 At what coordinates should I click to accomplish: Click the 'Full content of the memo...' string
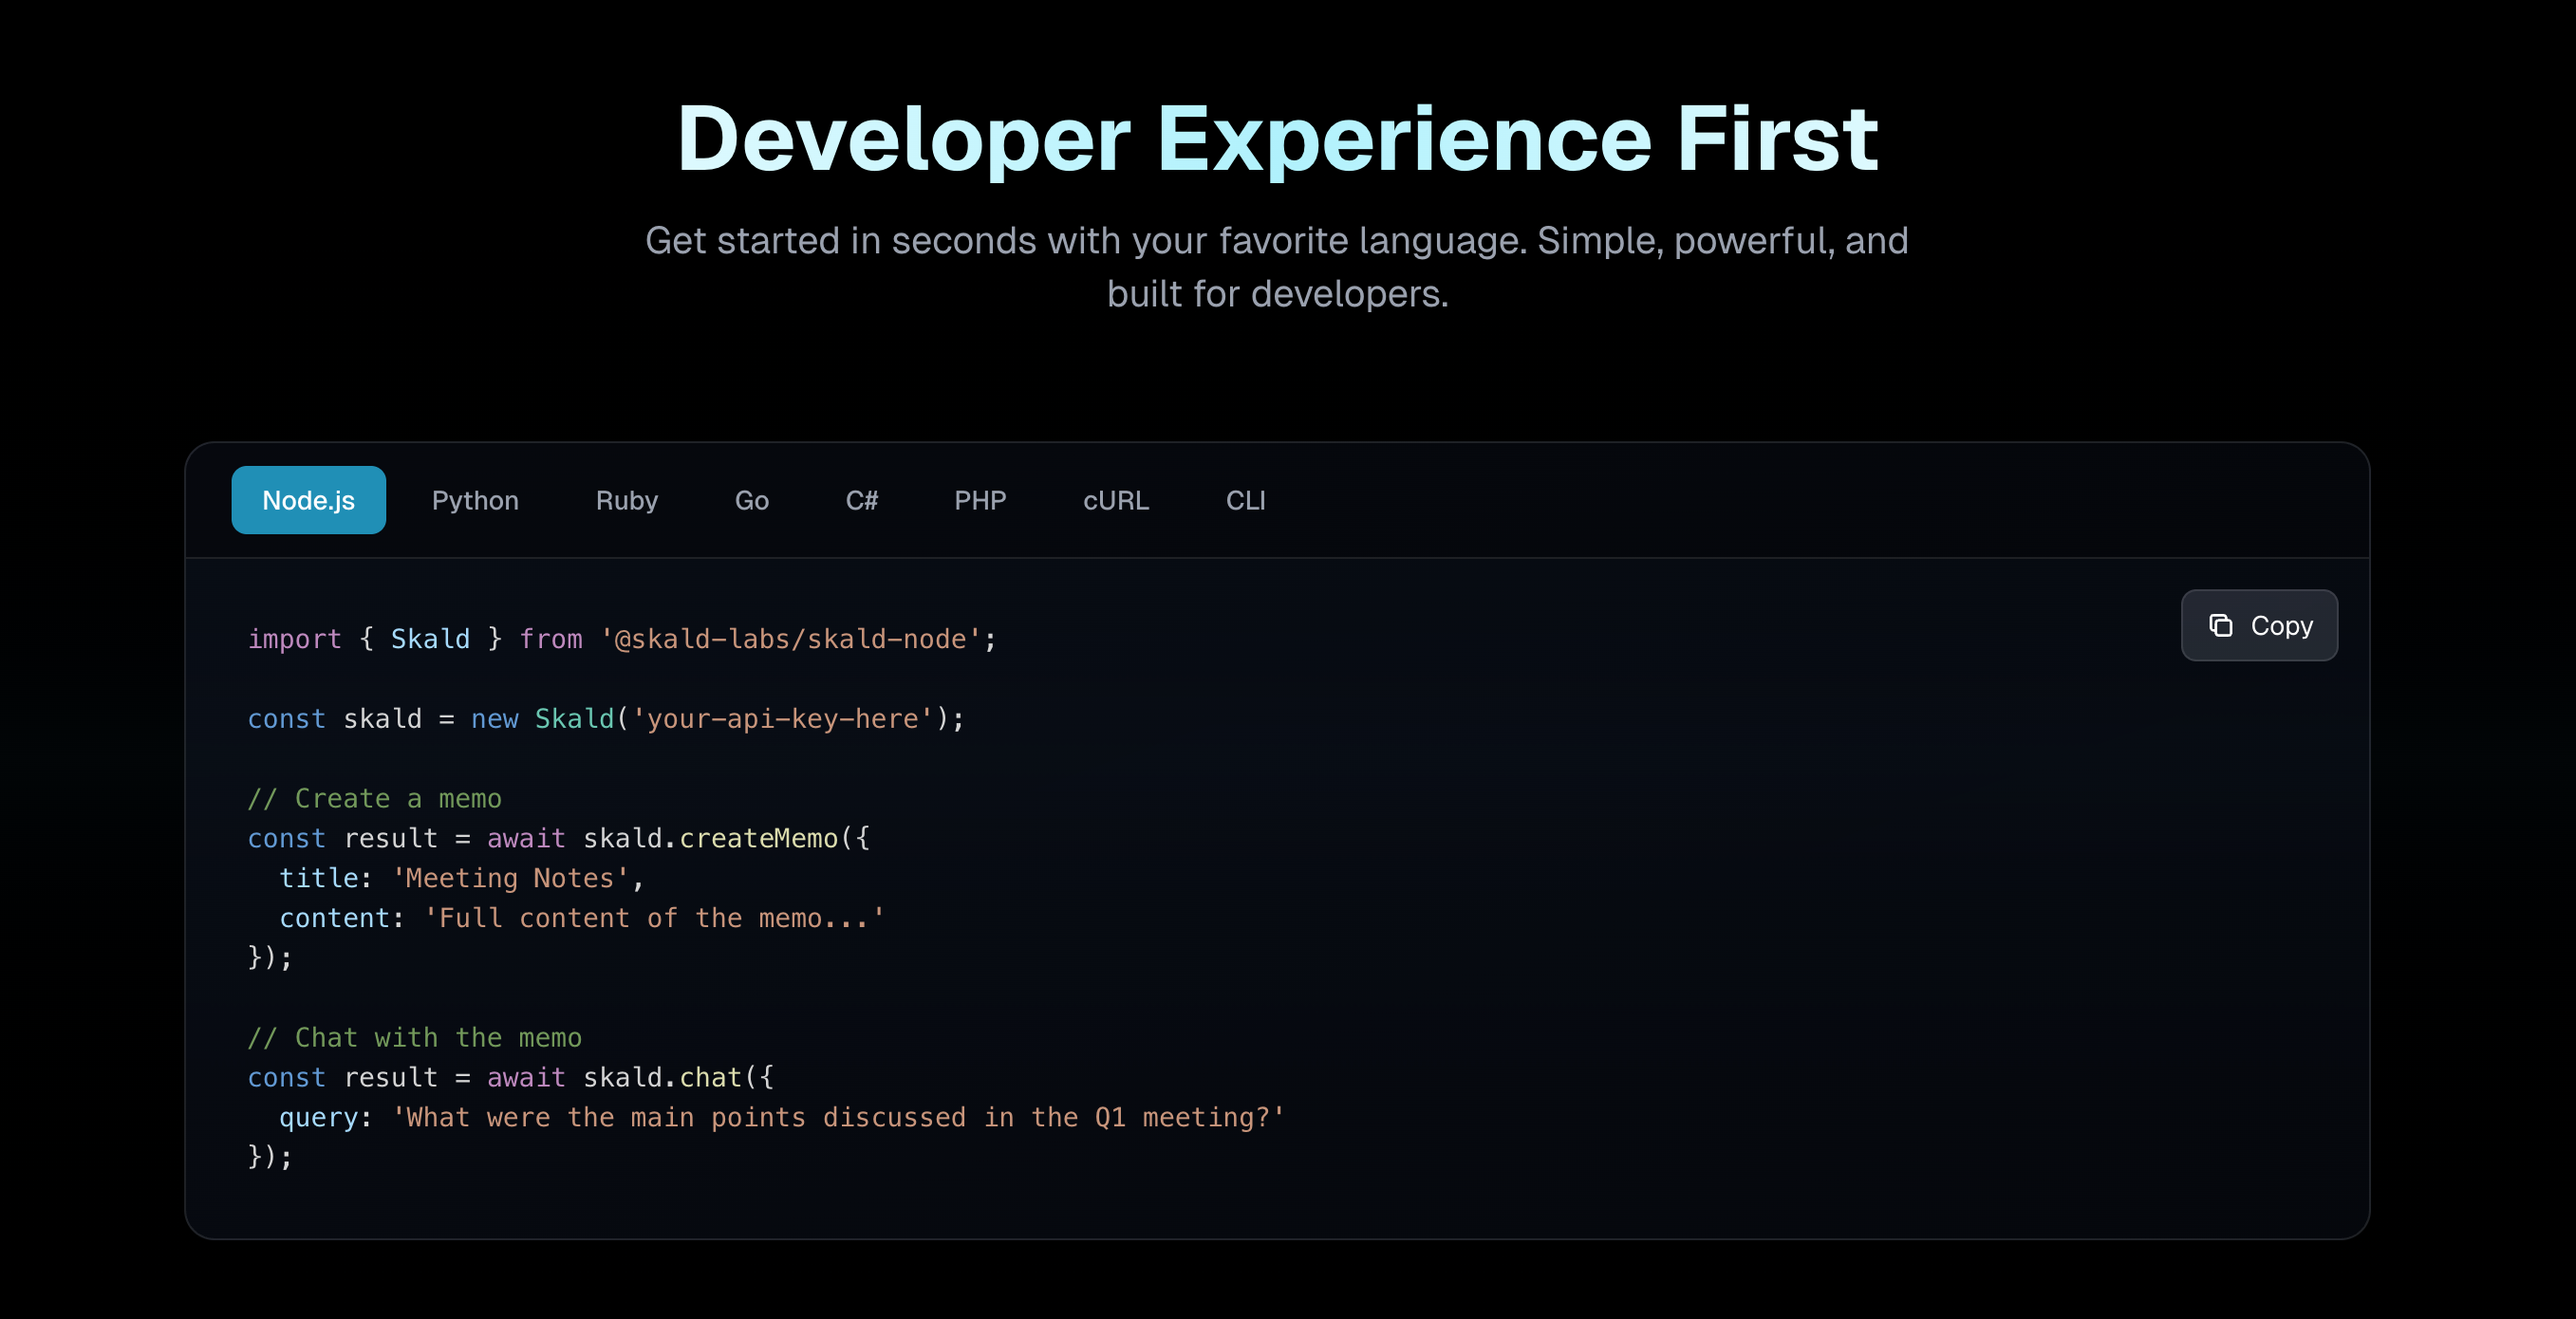[654, 918]
